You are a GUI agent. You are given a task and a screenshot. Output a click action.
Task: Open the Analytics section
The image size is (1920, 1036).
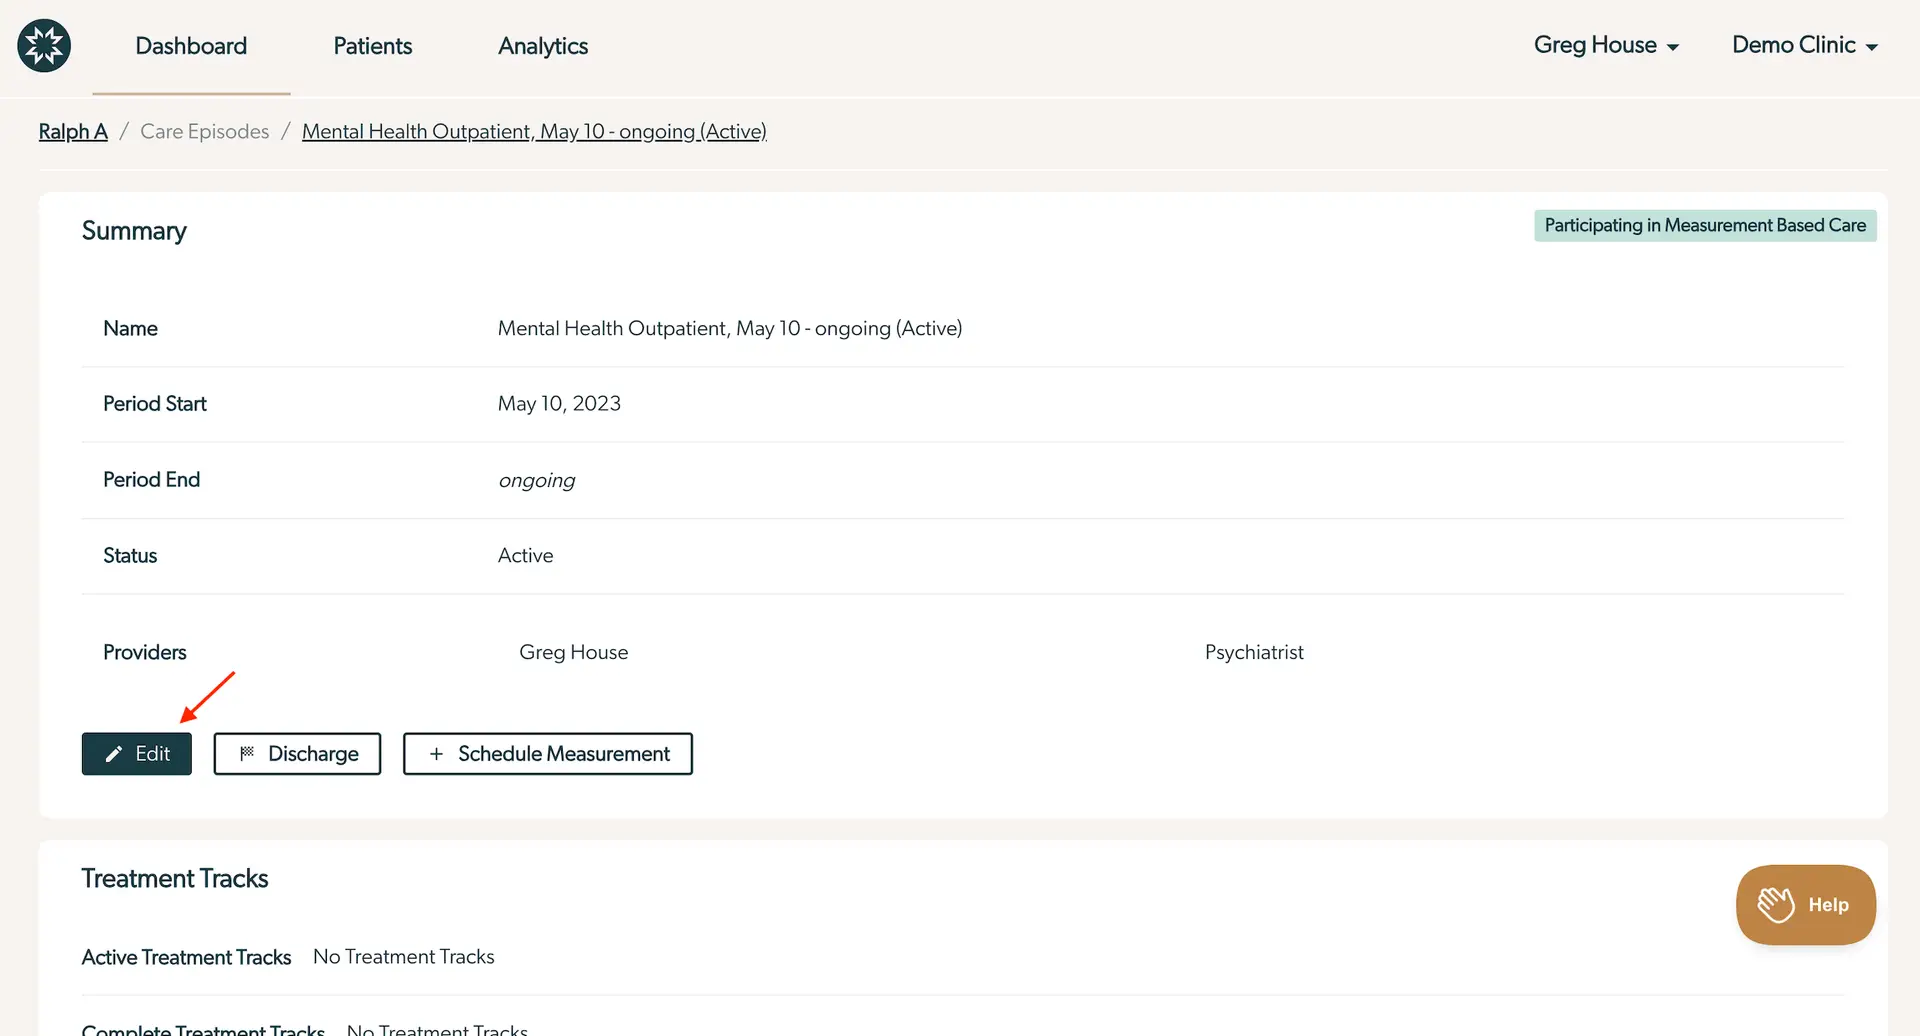pos(542,46)
